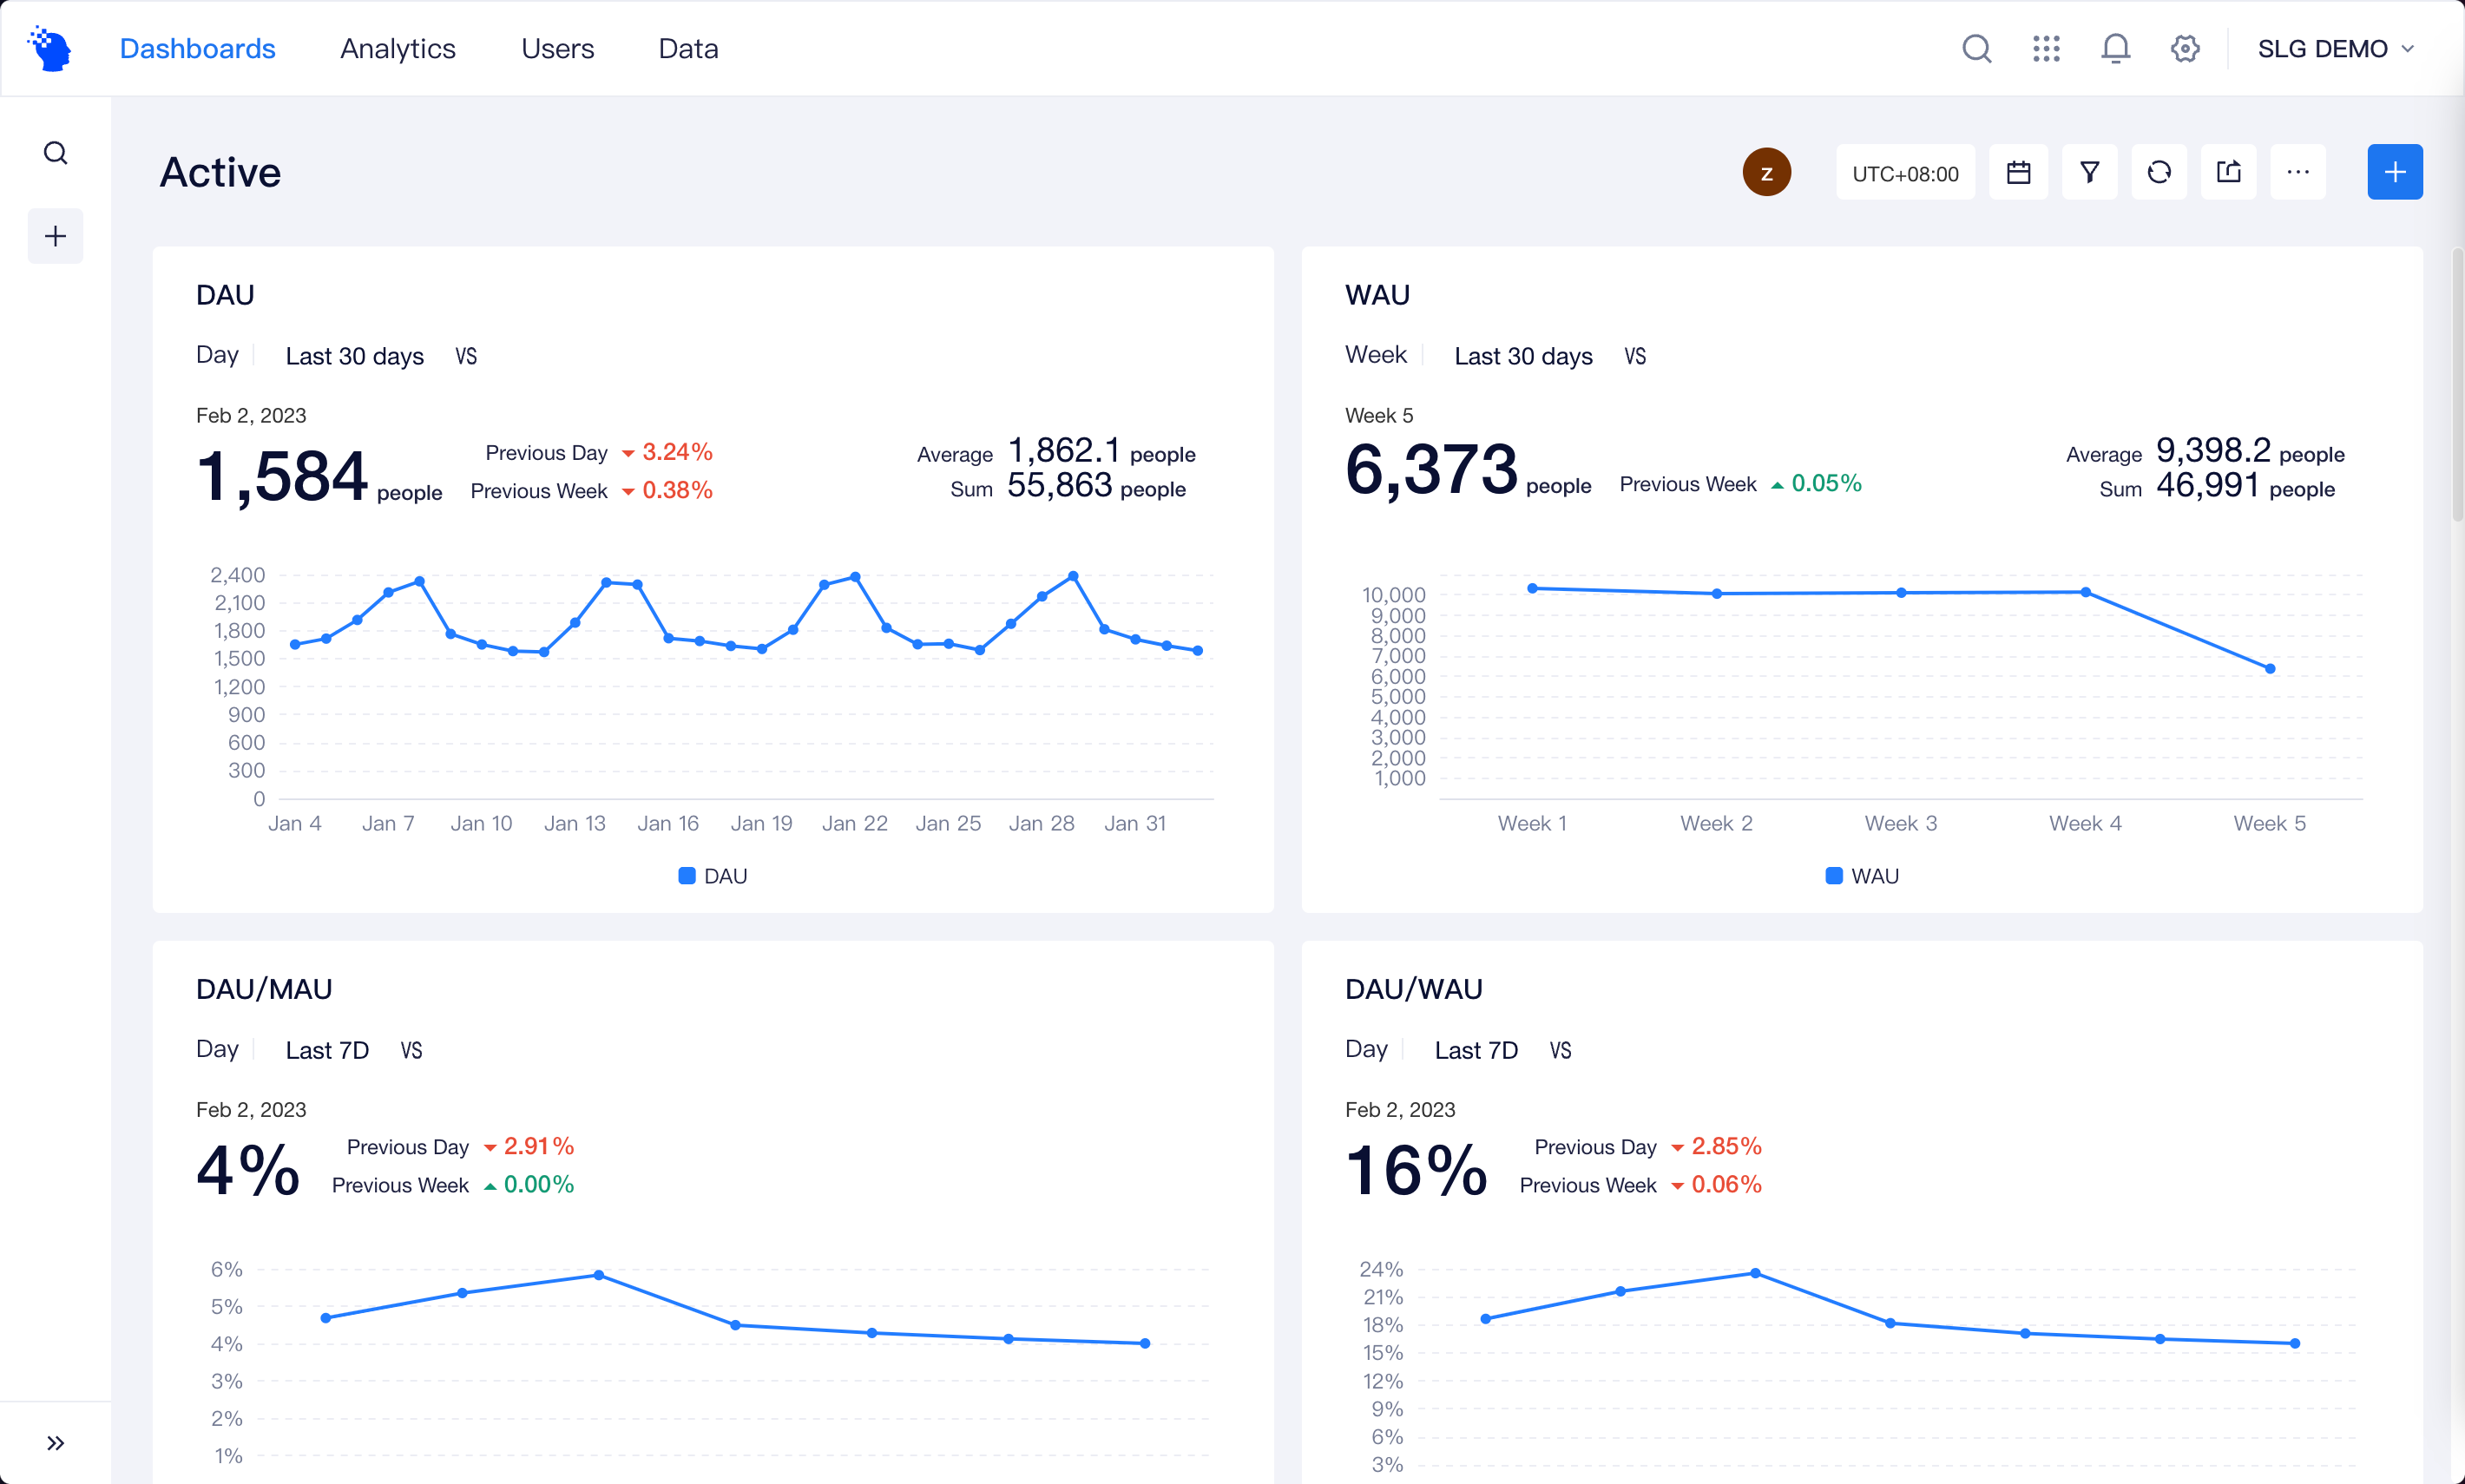Click the blue plus button to add content
The height and width of the screenshot is (1484, 2465).
coord(2395,172)
